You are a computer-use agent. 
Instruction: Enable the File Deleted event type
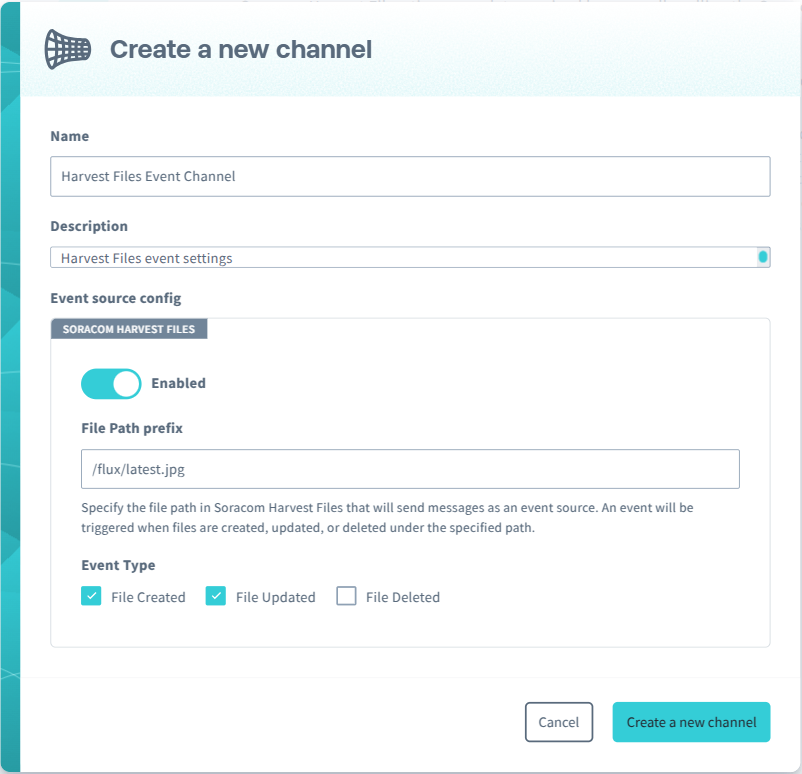pyautogui.click(x=346, y=595)
